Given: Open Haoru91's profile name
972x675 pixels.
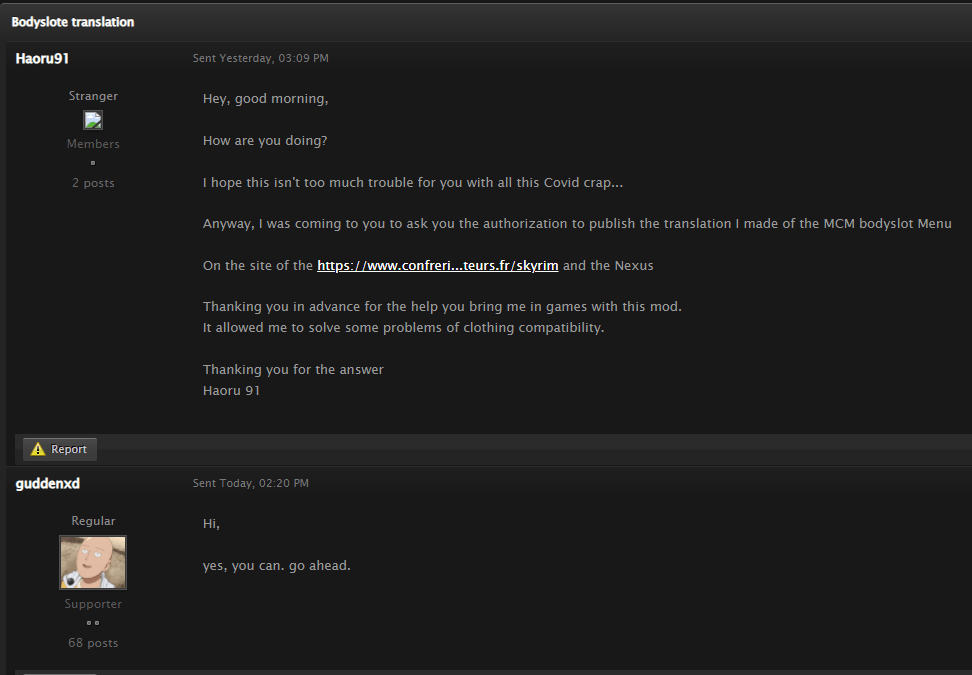Looking at the screenshot, I should pos(42,58).
